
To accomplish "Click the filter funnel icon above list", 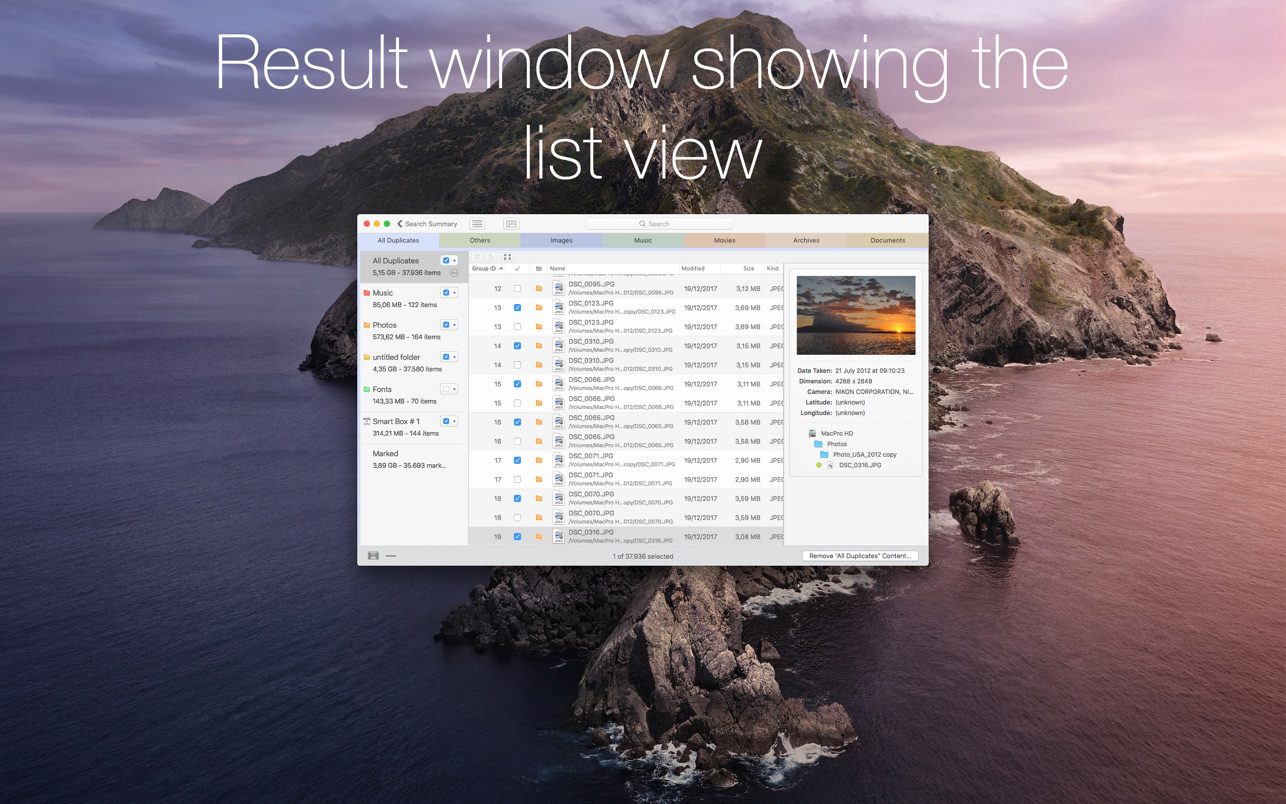I will click(477, 257).
